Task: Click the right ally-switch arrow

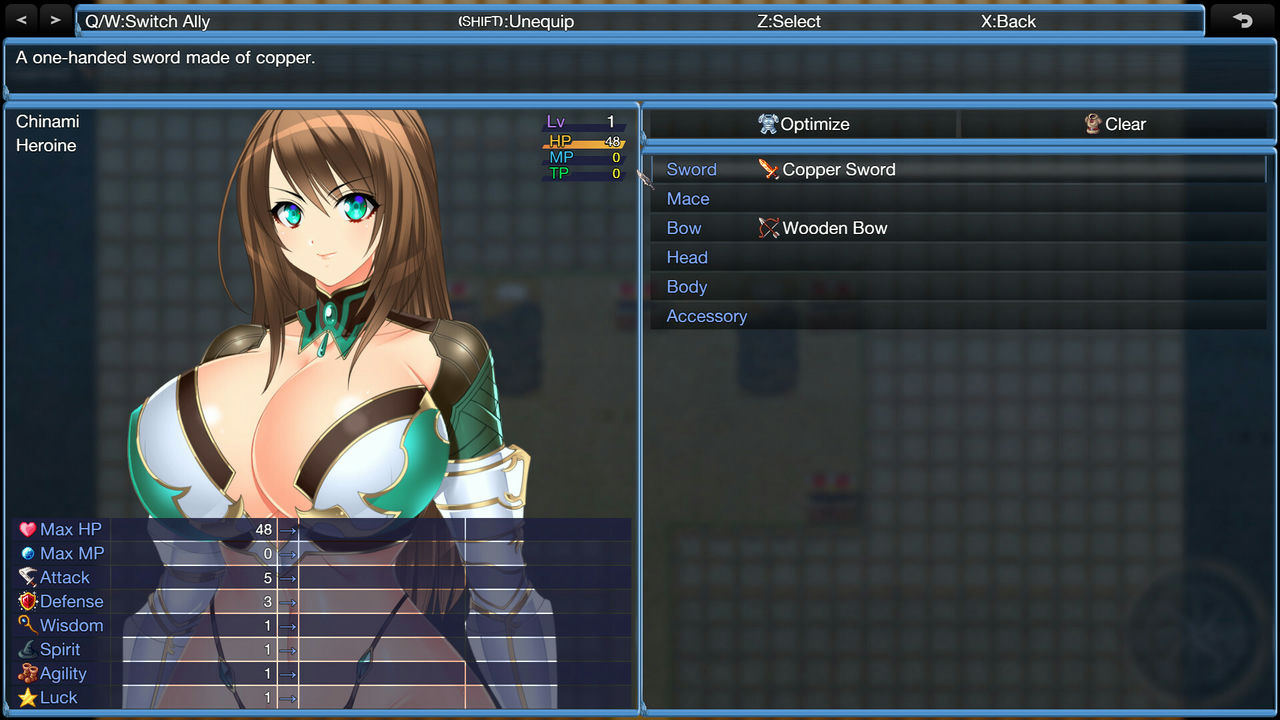Action: coord(56,18)
